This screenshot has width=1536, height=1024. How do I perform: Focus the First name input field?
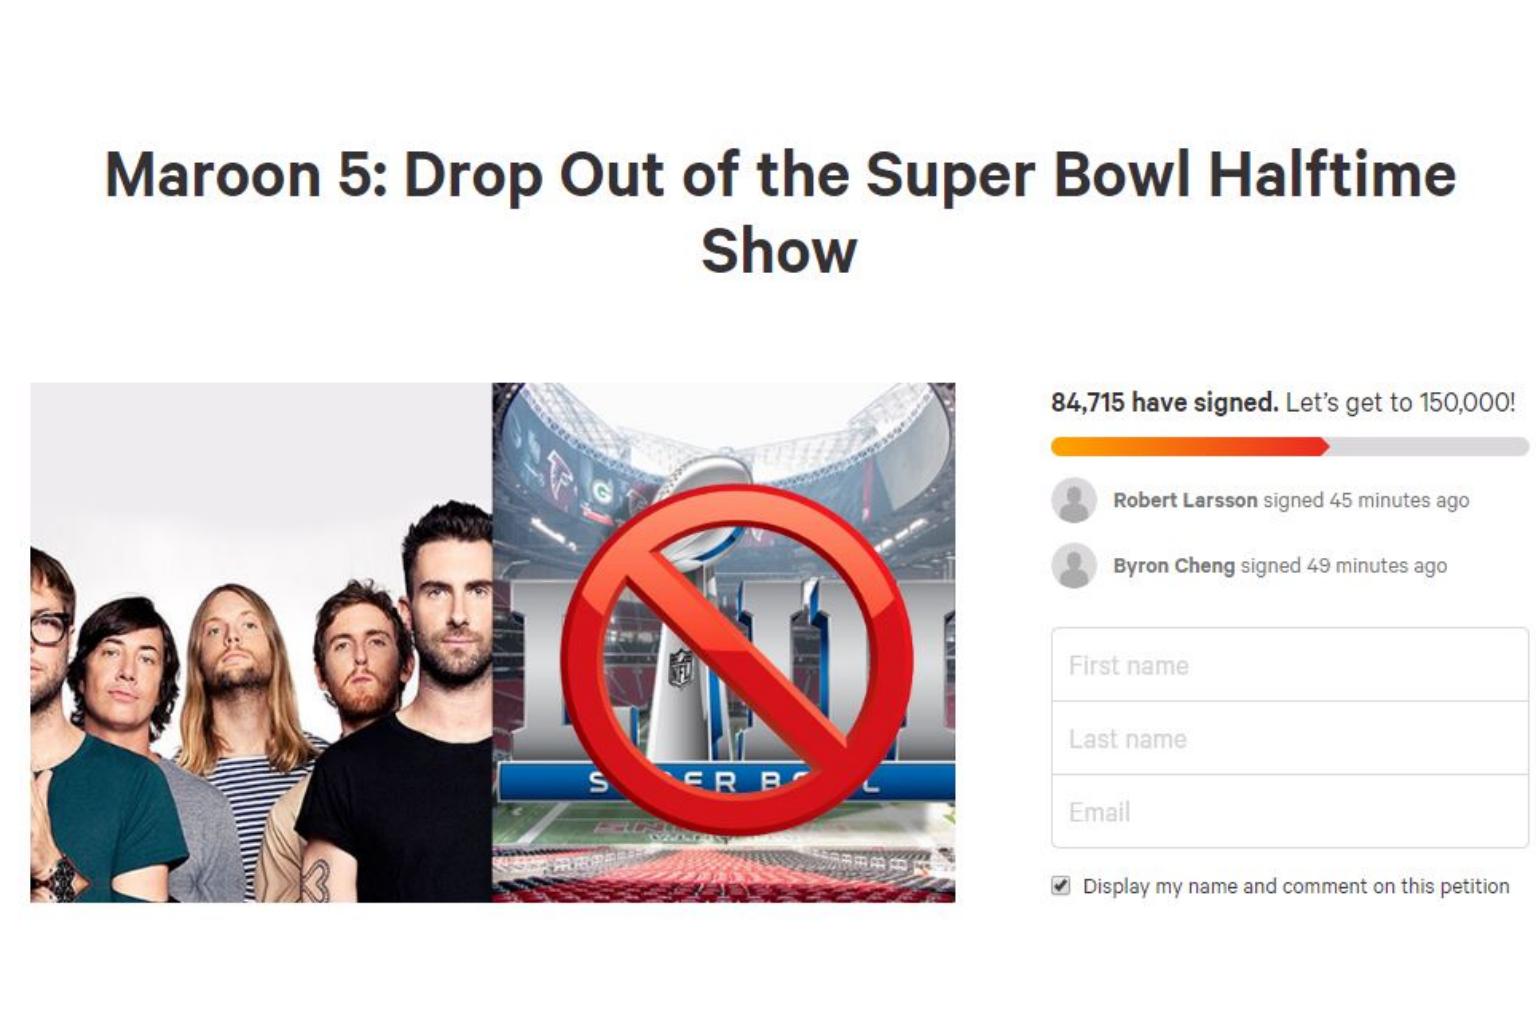1289,665
